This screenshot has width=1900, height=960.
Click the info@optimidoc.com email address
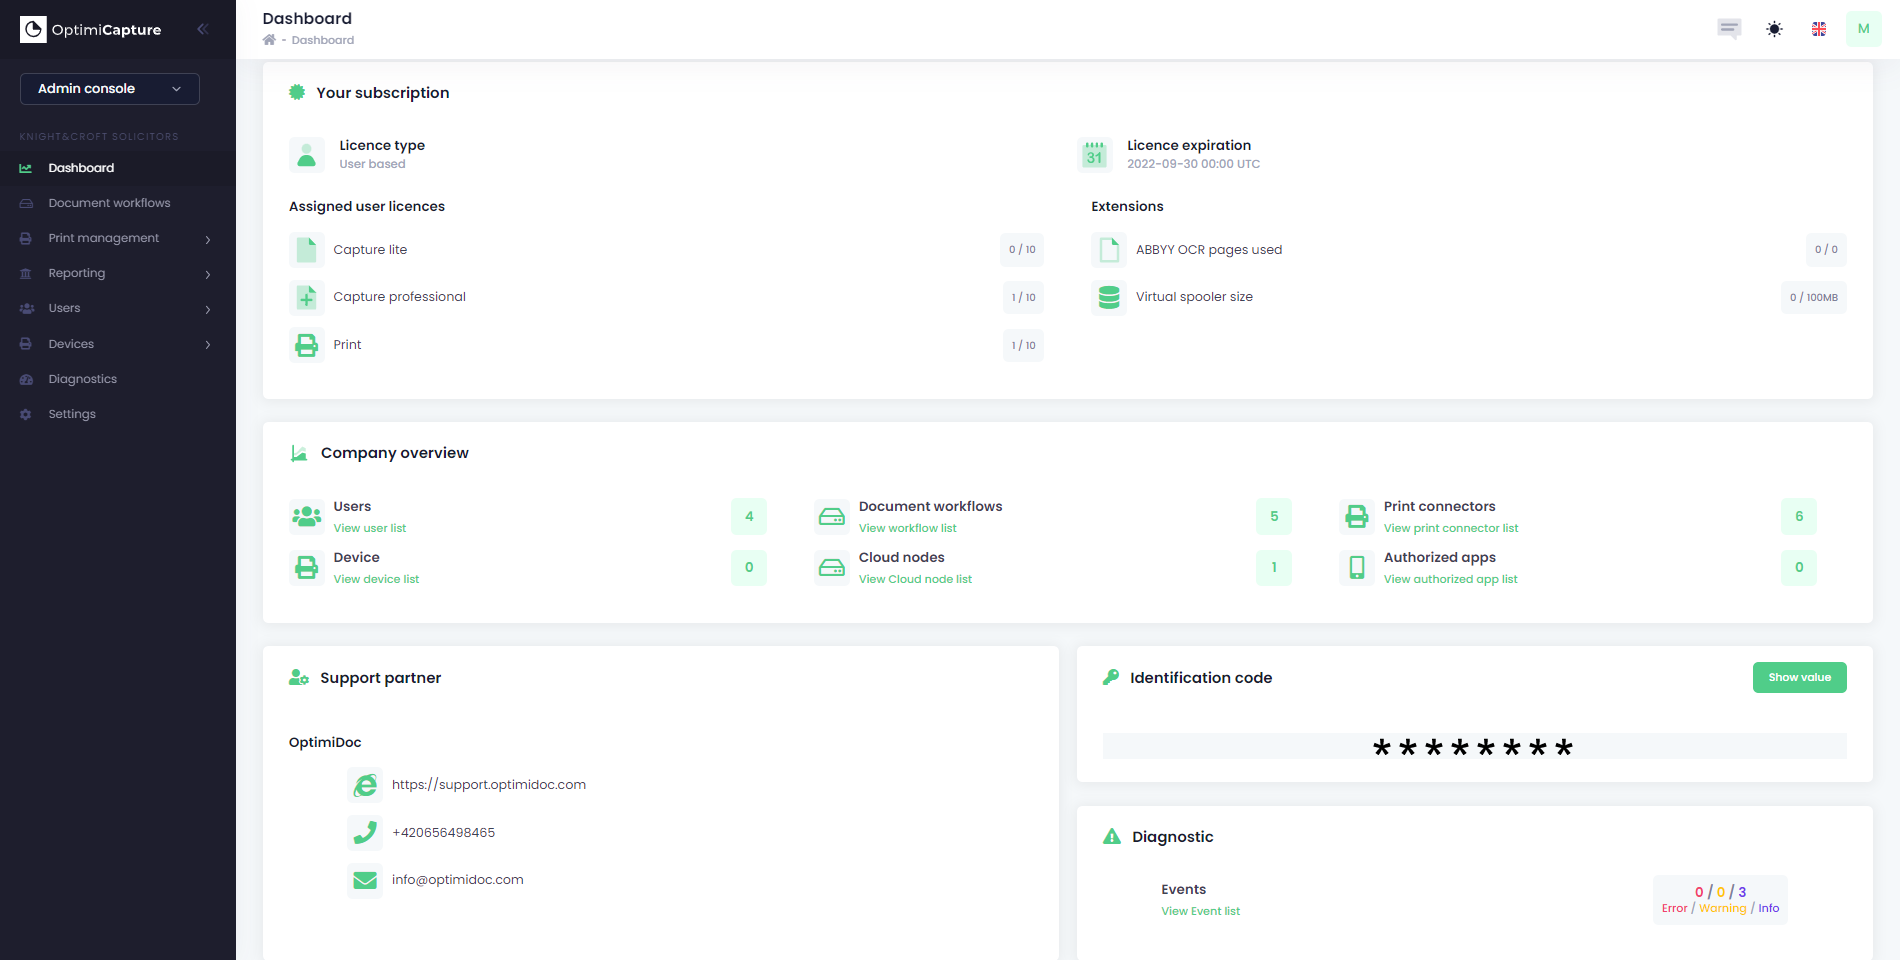(x=458, y=880)
